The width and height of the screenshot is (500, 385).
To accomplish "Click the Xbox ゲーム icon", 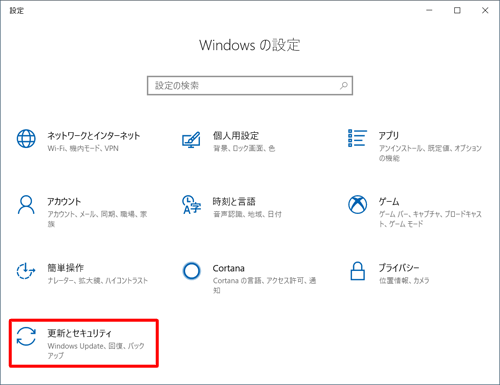I will click(x=357, y=204).
